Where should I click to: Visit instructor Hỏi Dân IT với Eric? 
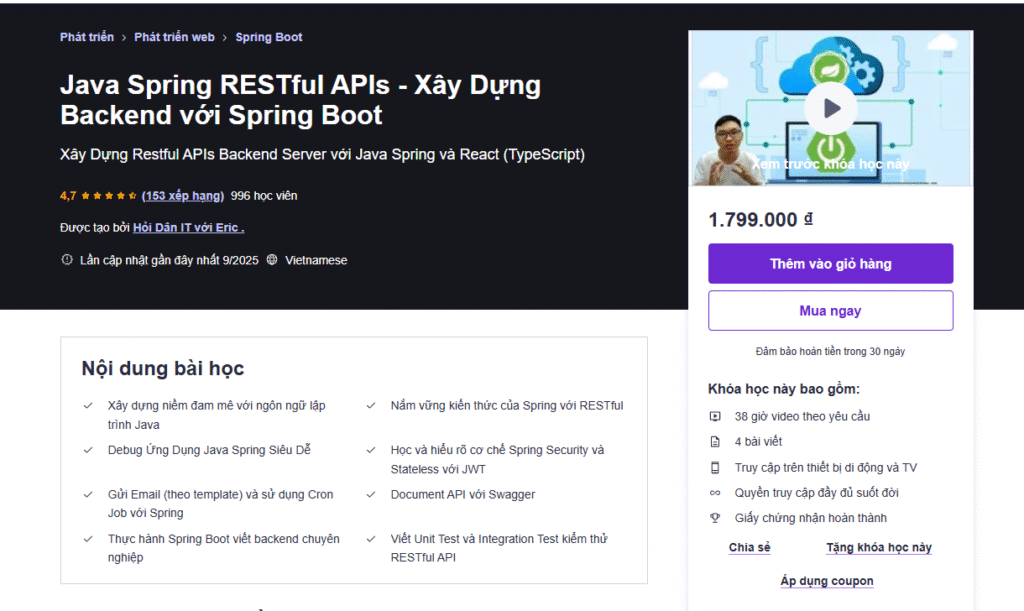(x=188, y=228)
